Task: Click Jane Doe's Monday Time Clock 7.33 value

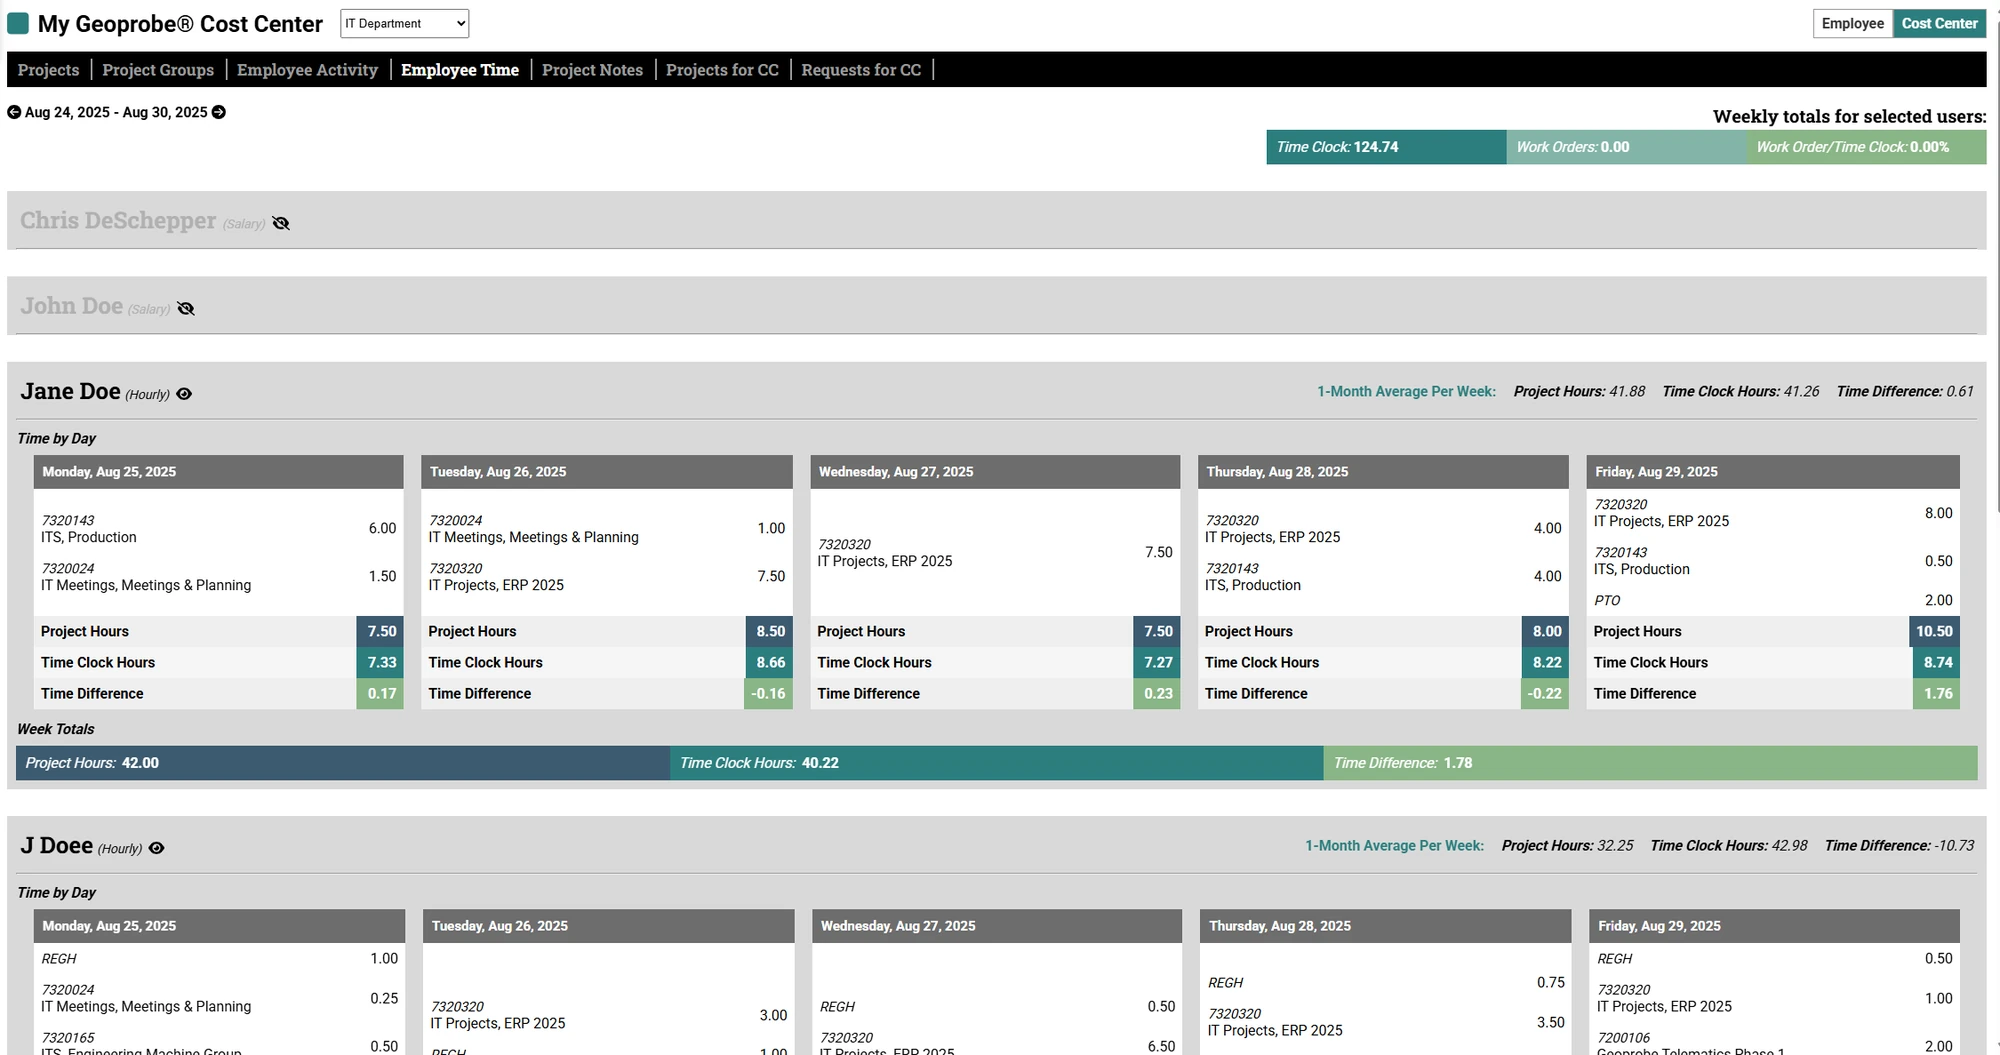Action: (381, 663)
